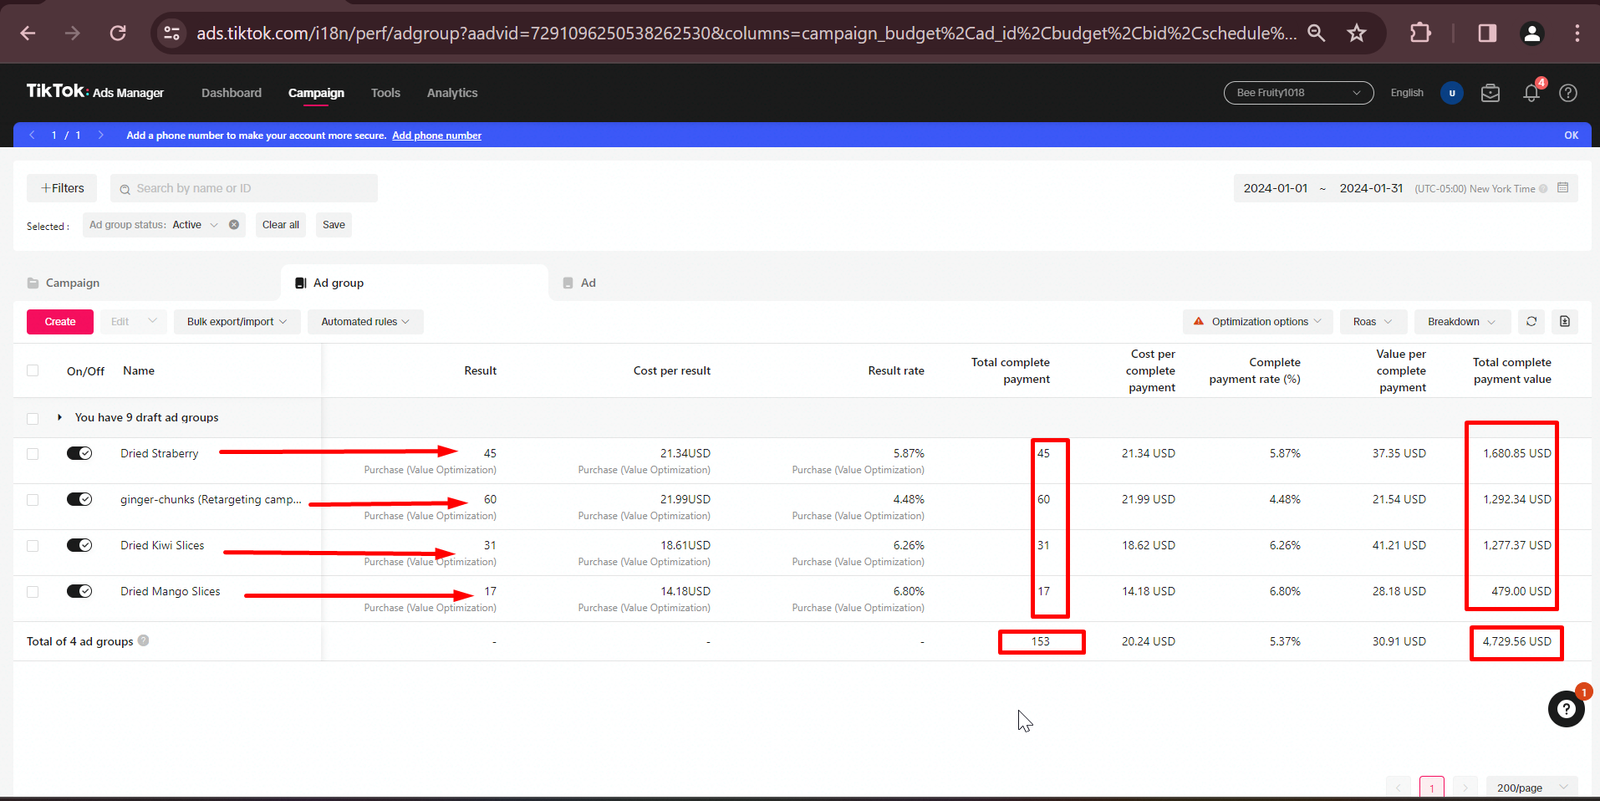This screenshot has width=1600, height=801.
Task: Open the browser side panel icon
Action: (1487, 33)
